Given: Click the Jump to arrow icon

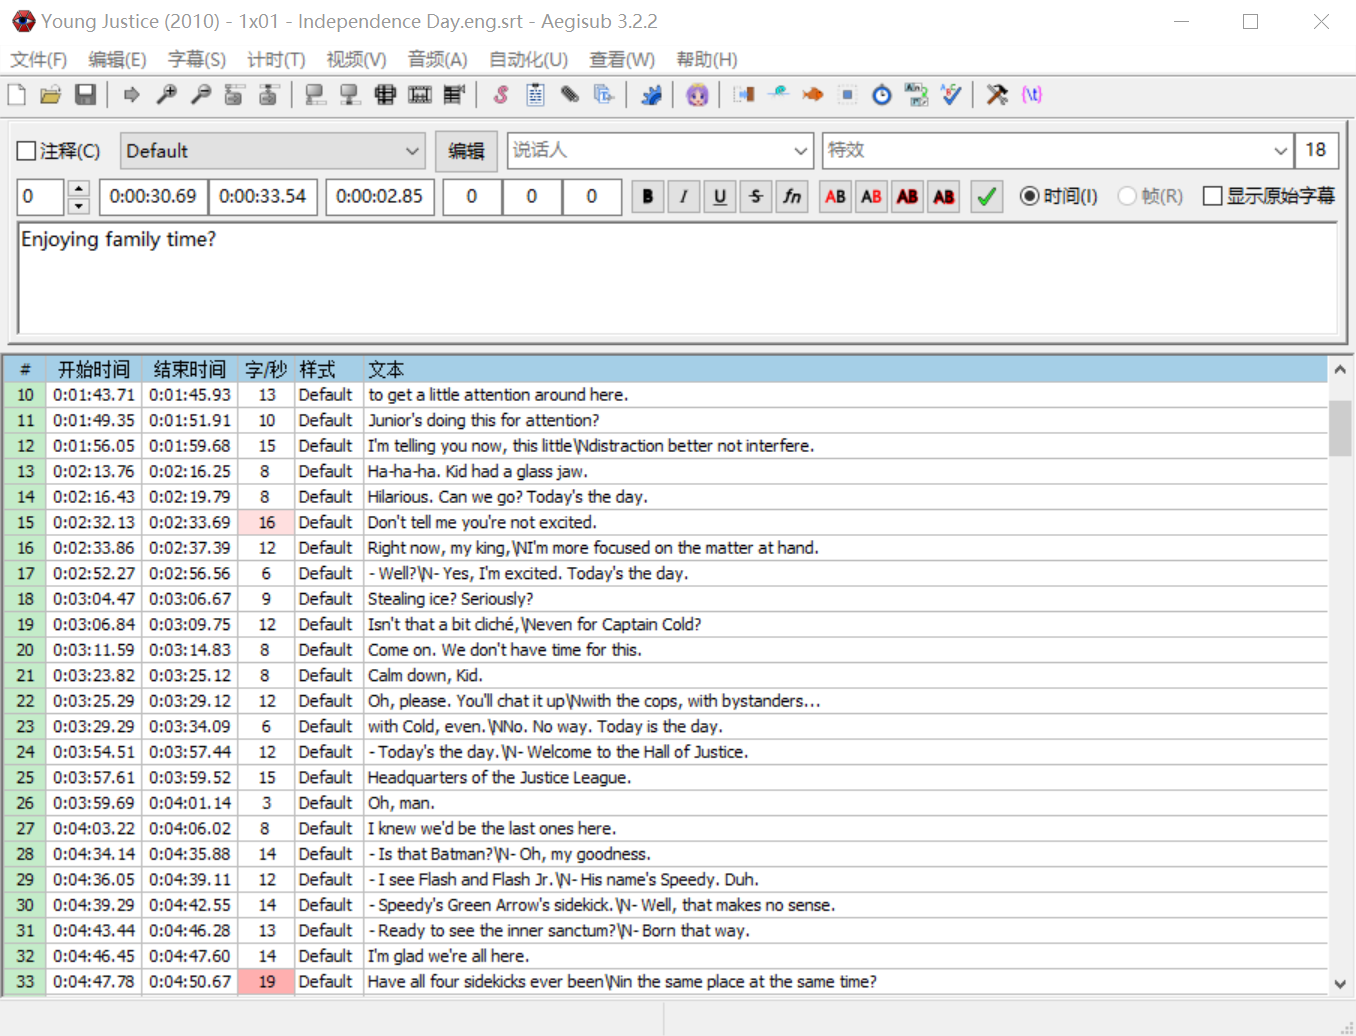Looking at the screenshot, I should (x=132, y=95).
